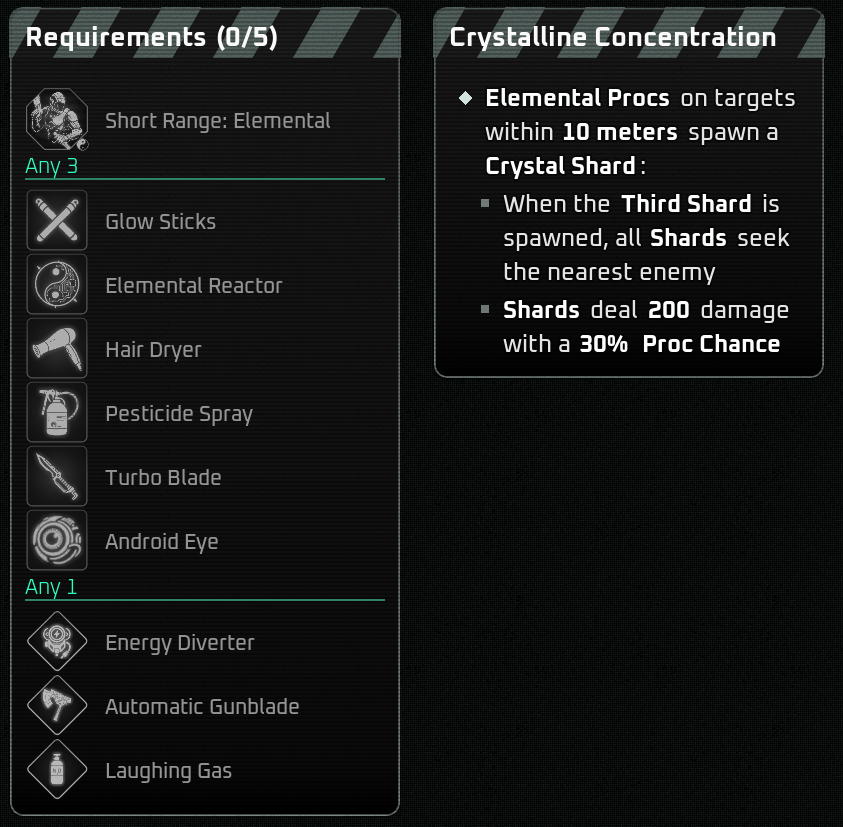Select the Hair Dryer icon

pyautogui.click(x=57, y=349)
